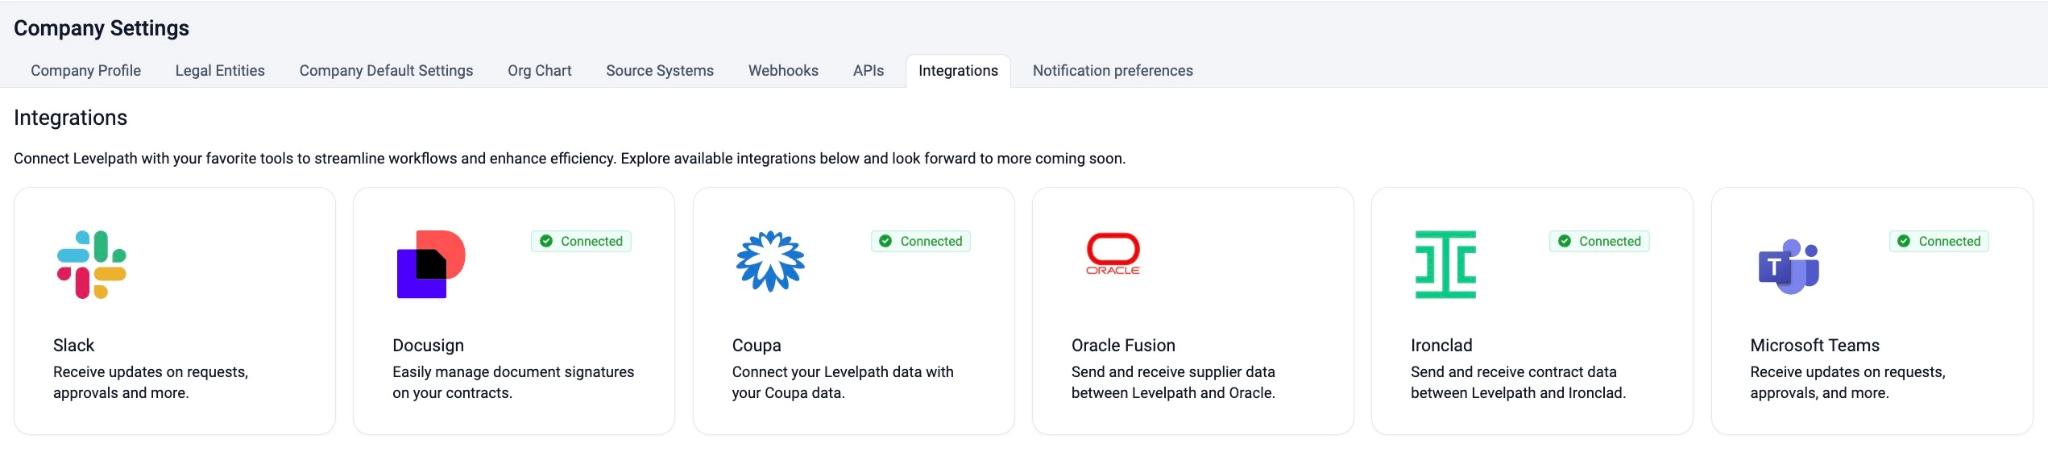Click the Oracle logo icon
The width and height of the screenshot is (2048, 466).
point(1112,253)
